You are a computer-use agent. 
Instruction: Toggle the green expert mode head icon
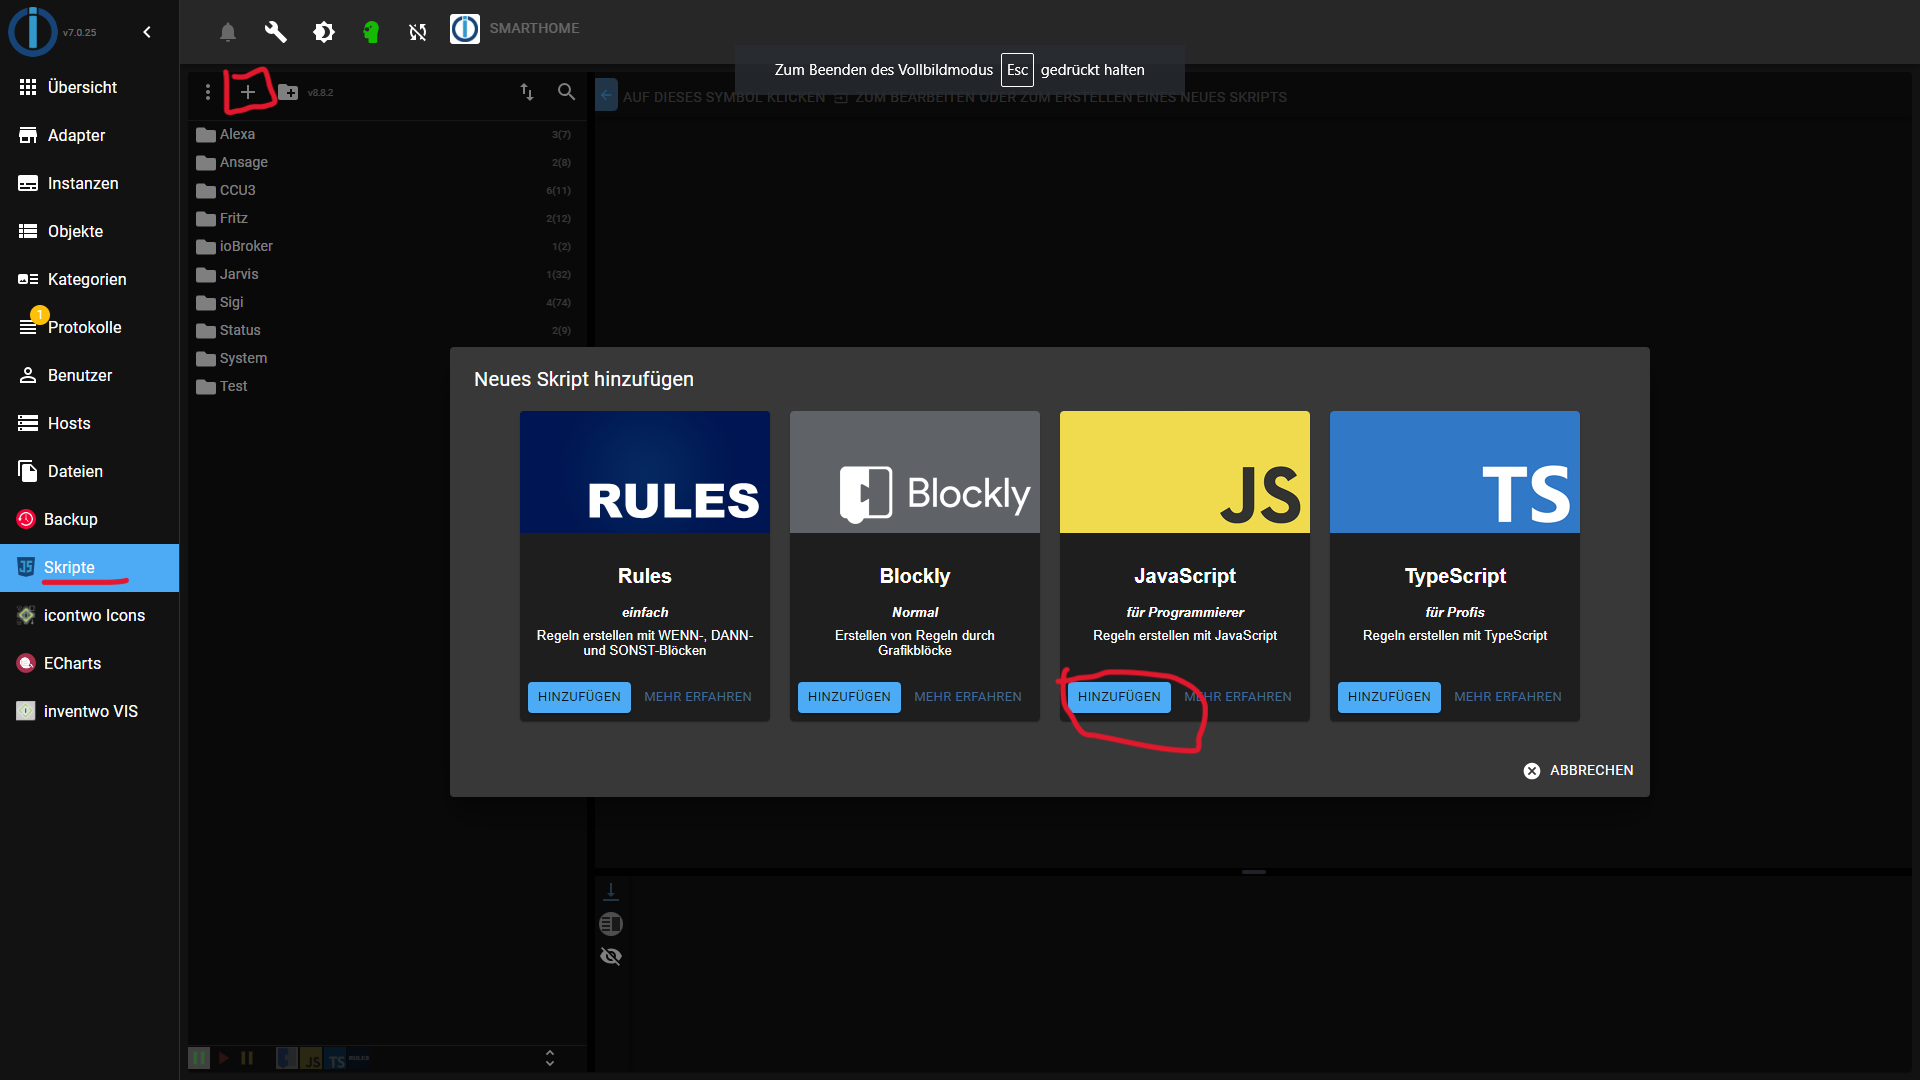[371, 32]
